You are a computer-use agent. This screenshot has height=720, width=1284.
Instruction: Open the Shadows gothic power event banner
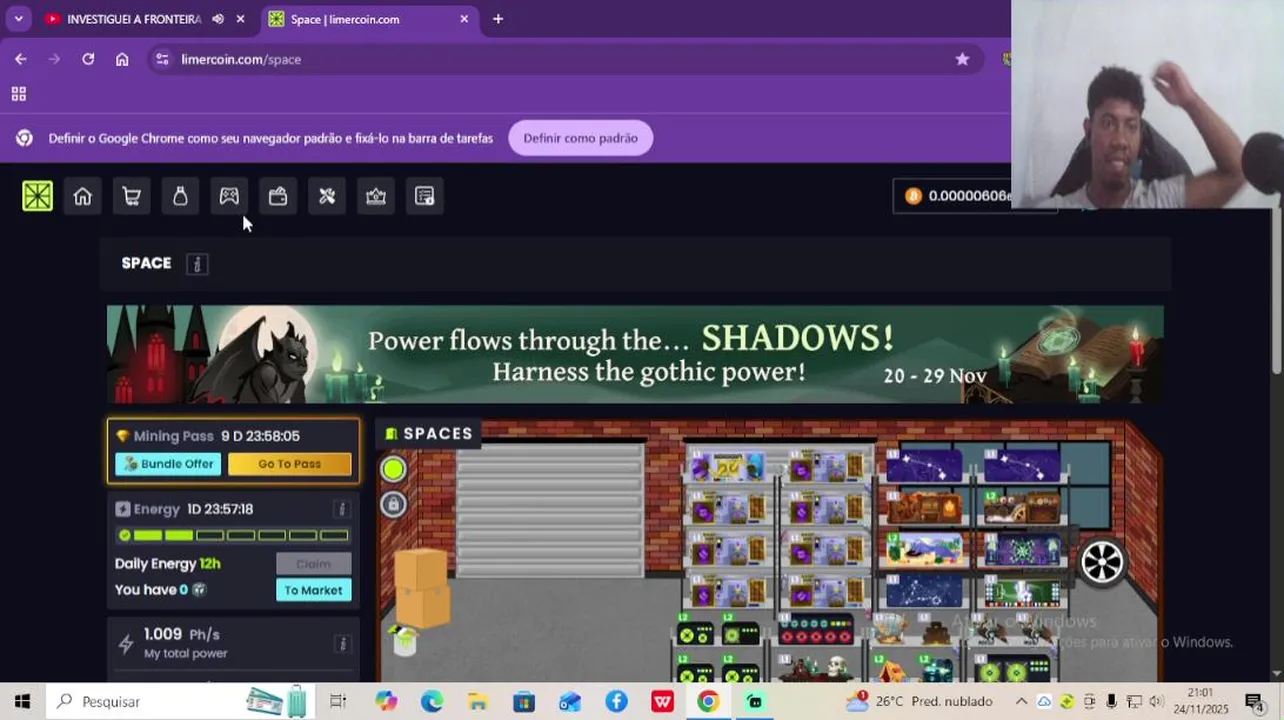pos(635,355)
